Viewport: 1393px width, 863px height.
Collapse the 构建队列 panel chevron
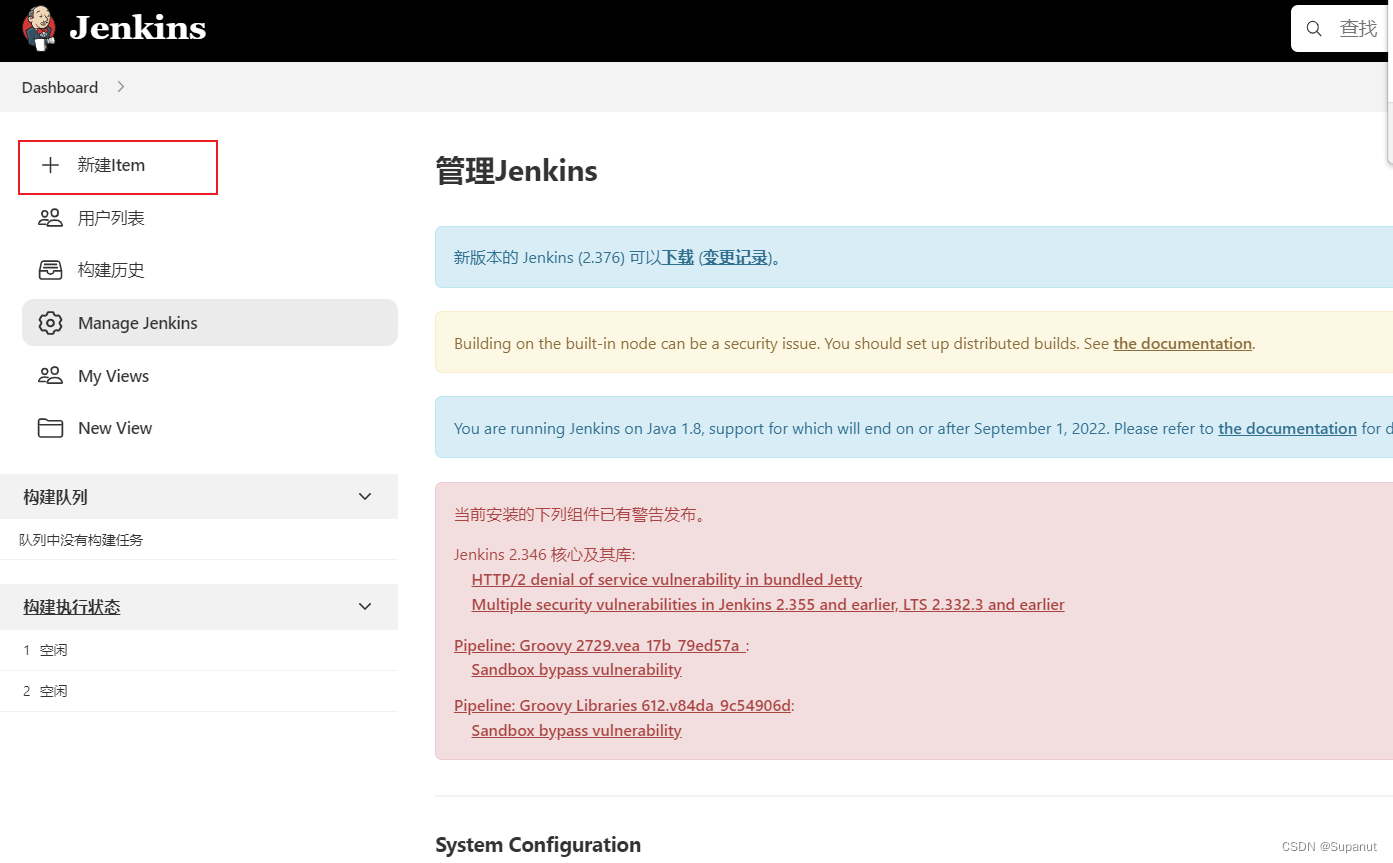(x=365, y=496)
